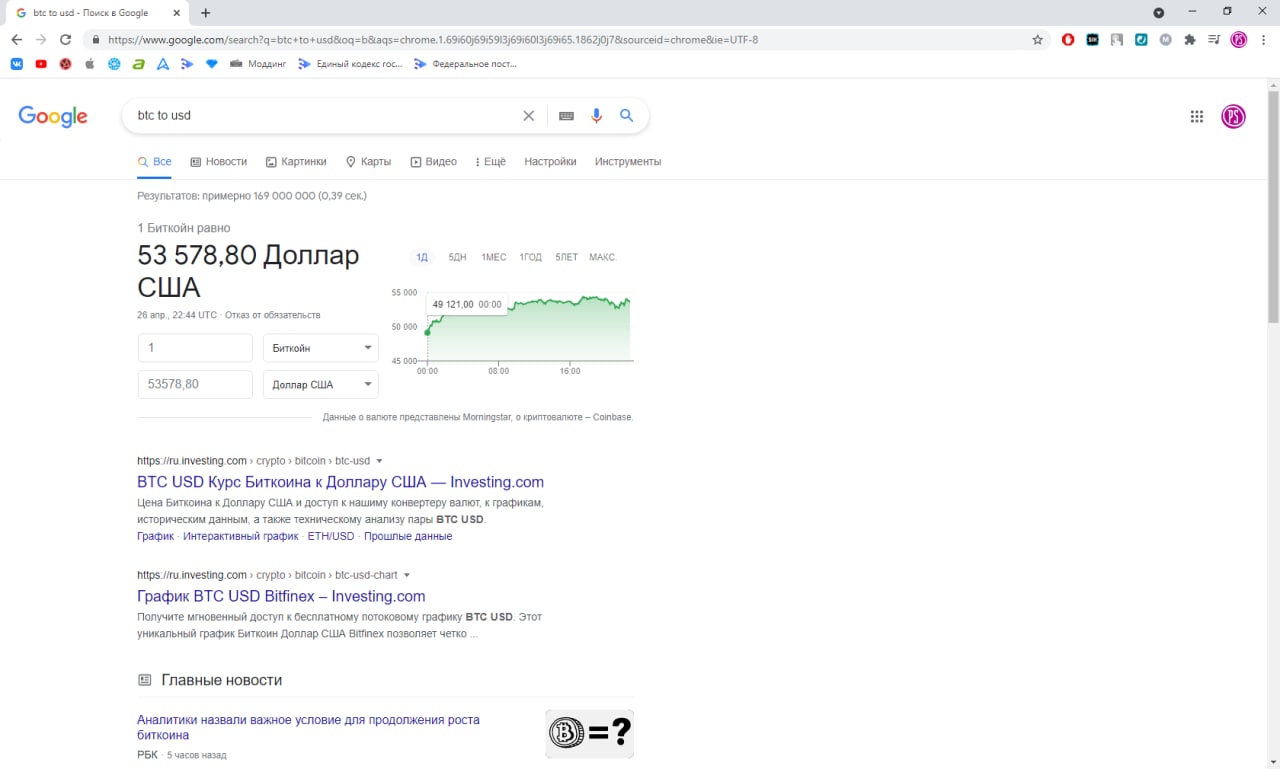Click the gray M extension icon
Image resolution: width=1280 pixels, height=769 pixels.
click(x=1166, y=40)
